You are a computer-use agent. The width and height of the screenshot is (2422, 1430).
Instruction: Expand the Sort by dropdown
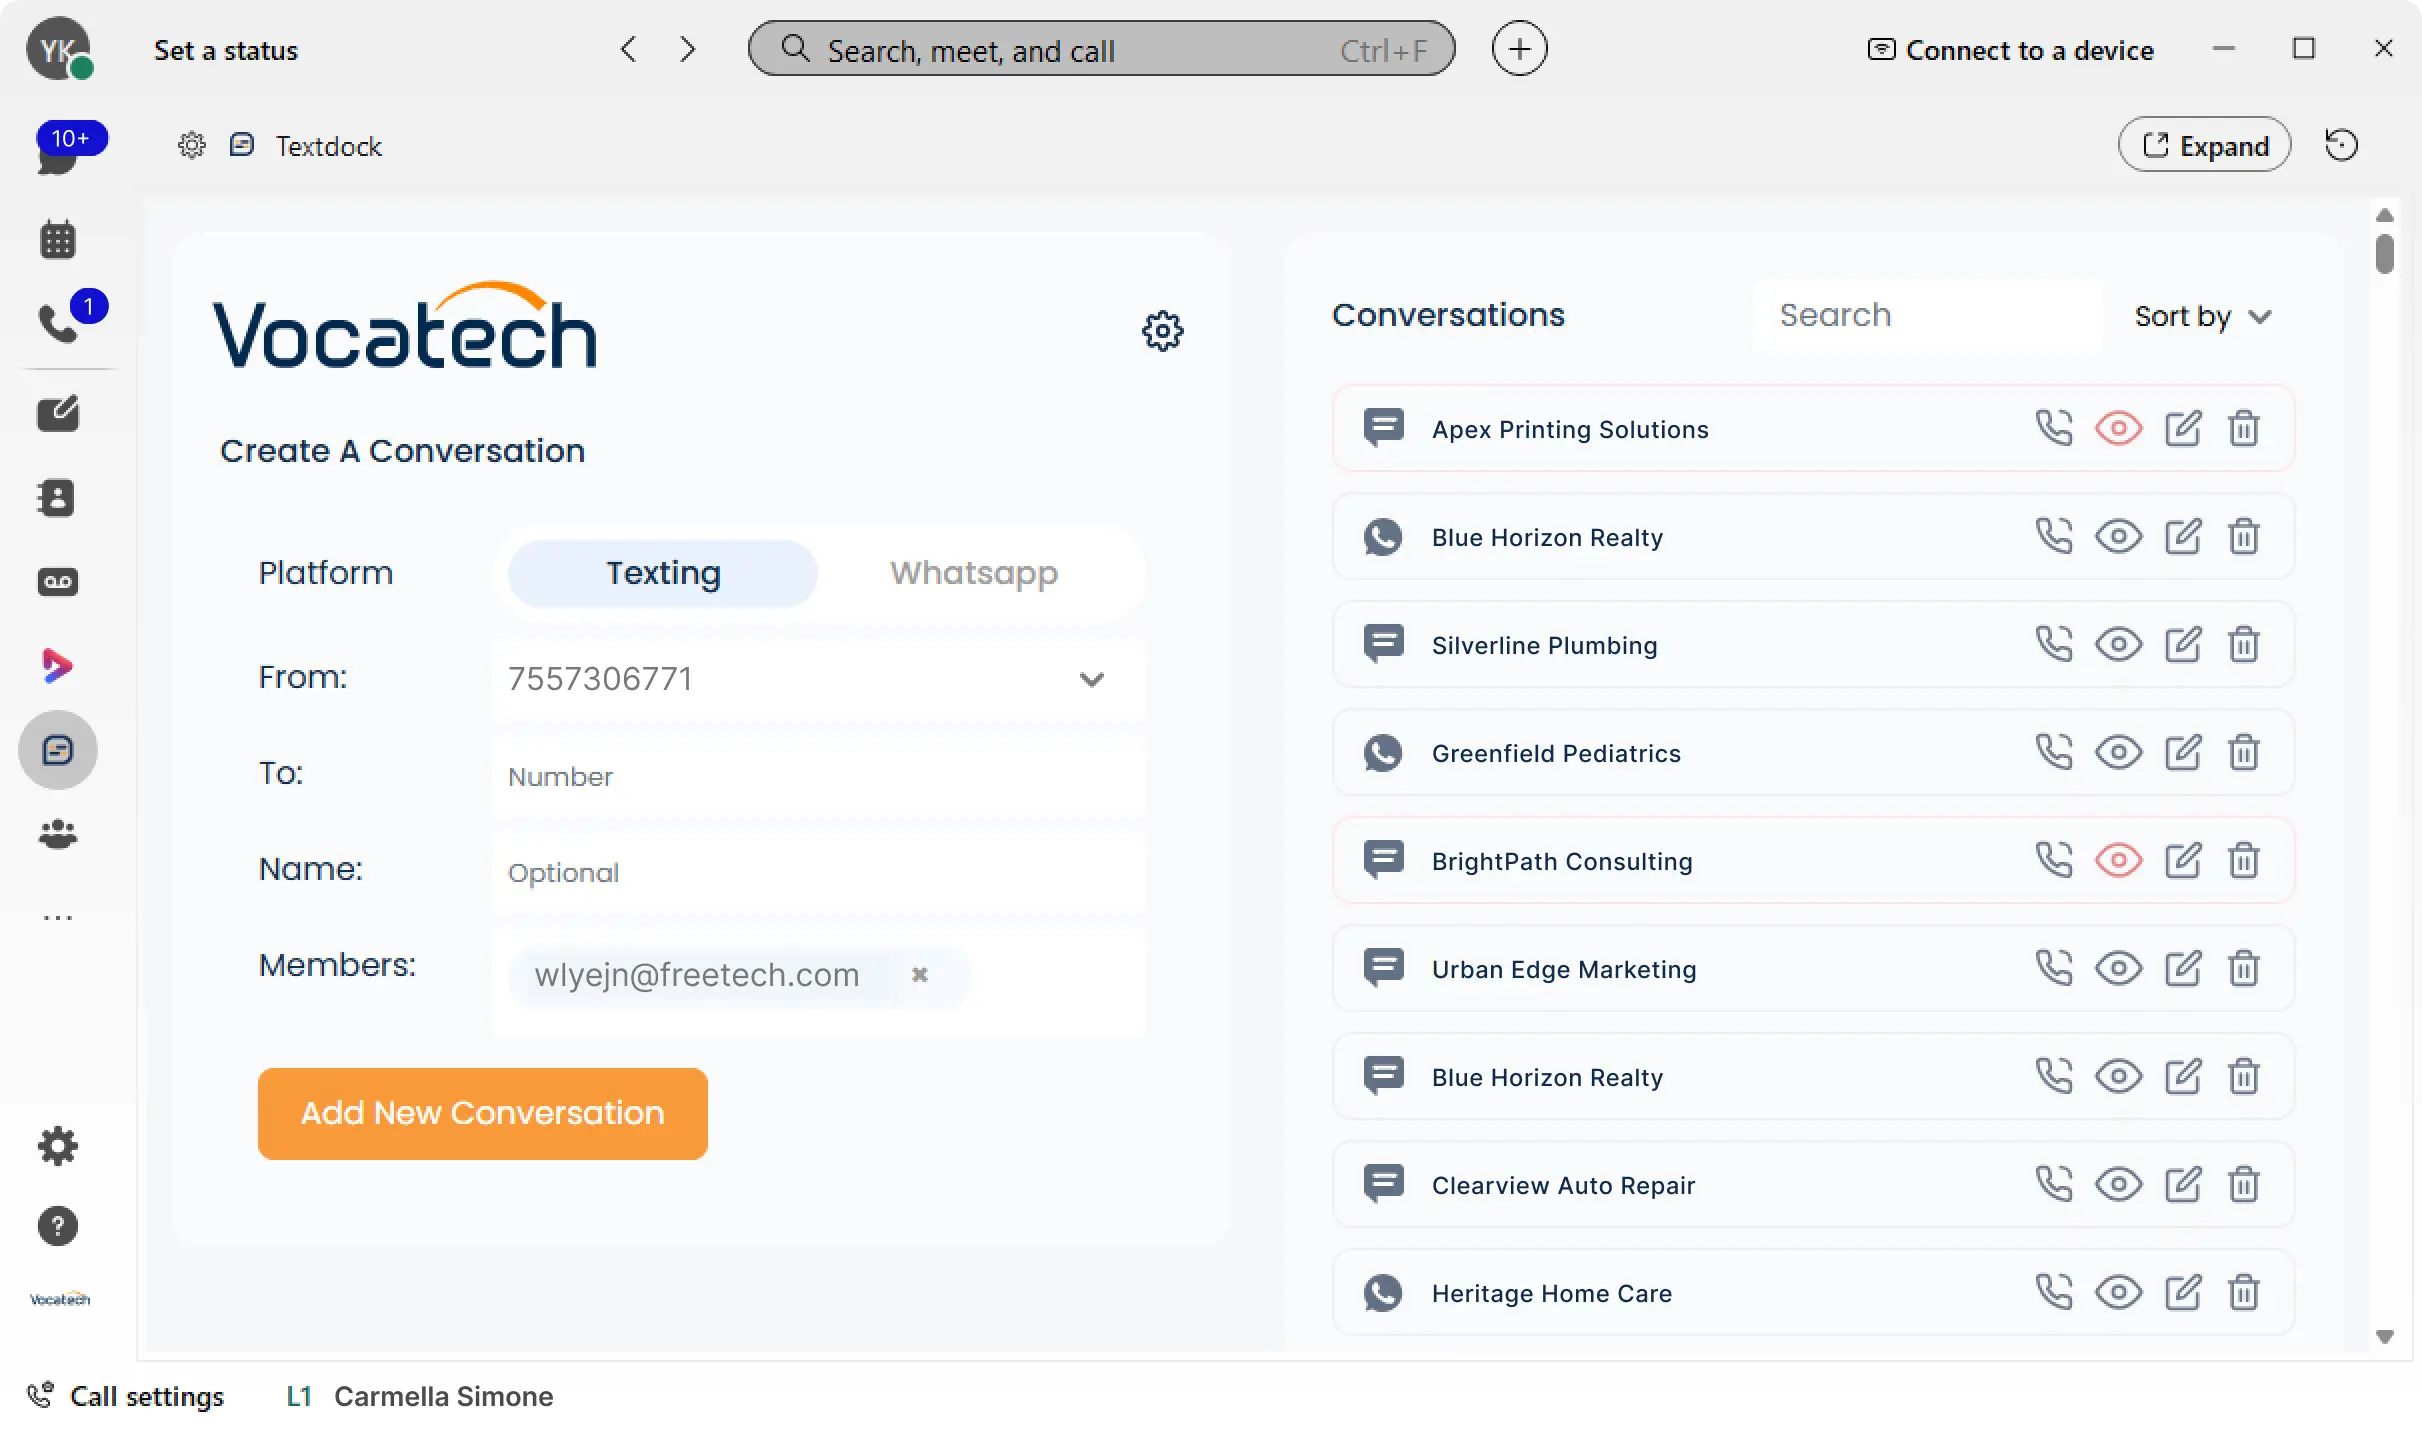pyautogui.click(x=2202, y=316)
